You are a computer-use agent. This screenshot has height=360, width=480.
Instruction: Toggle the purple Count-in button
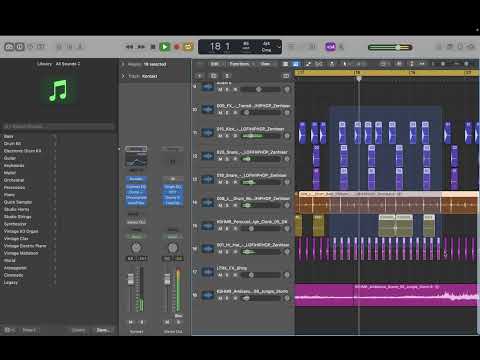330,47
